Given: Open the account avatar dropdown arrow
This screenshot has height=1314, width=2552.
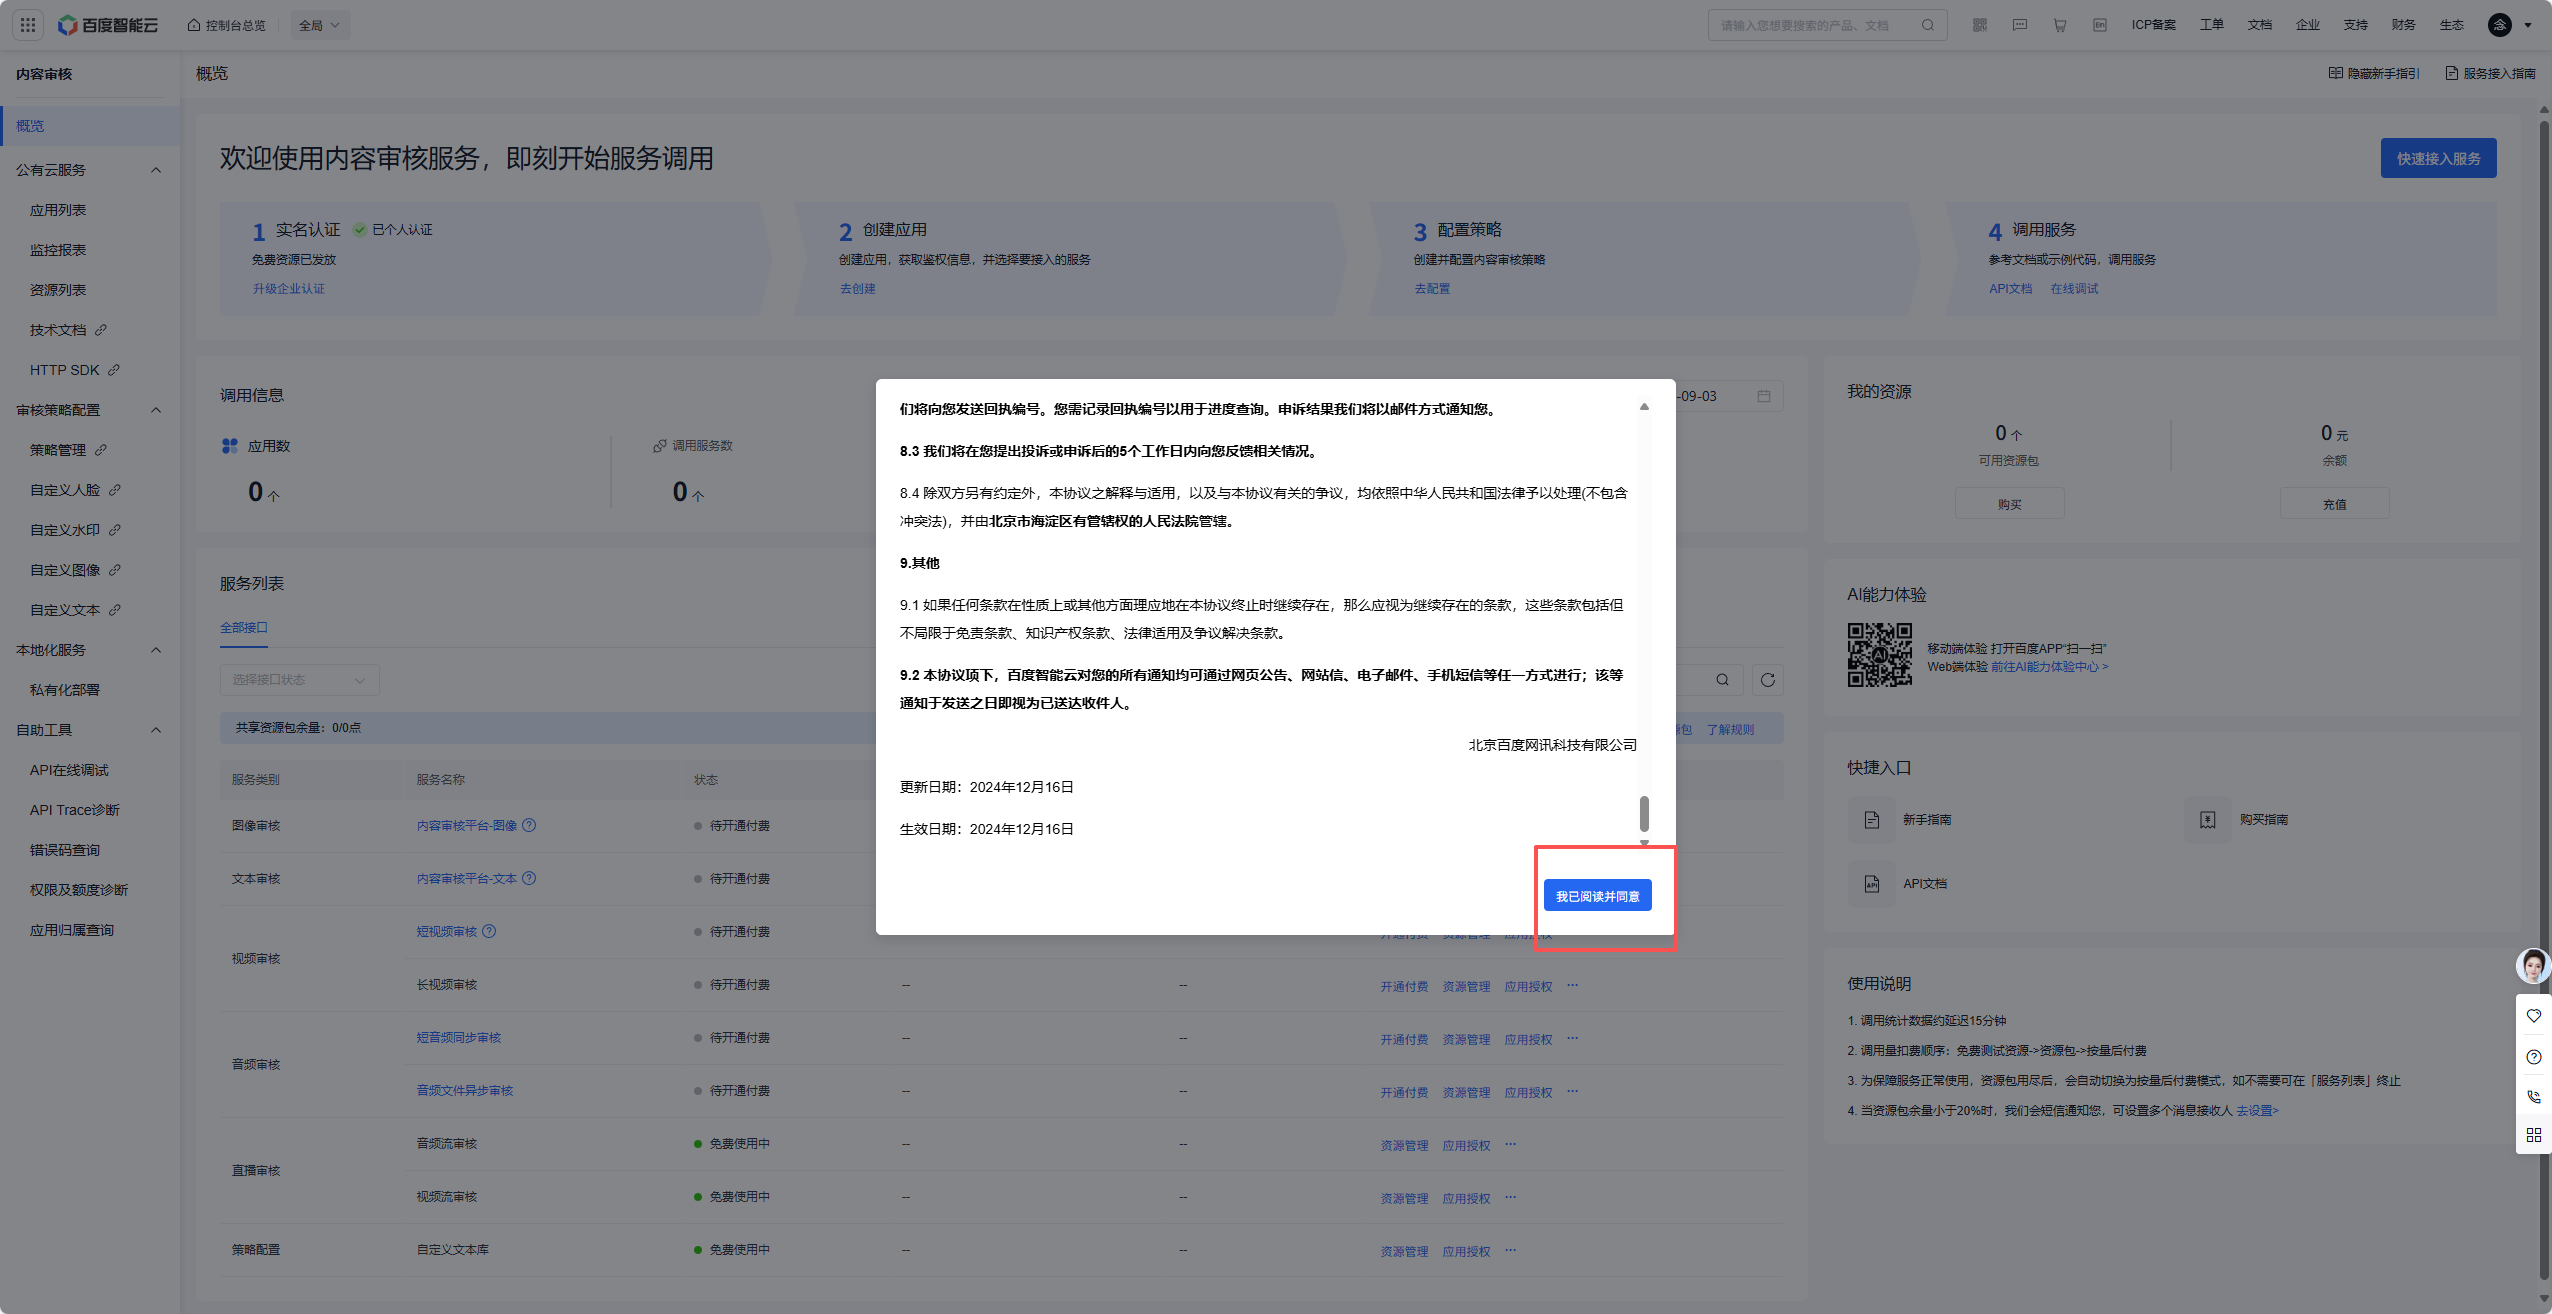Looking at the screenshot, I should pos(2529,25).
